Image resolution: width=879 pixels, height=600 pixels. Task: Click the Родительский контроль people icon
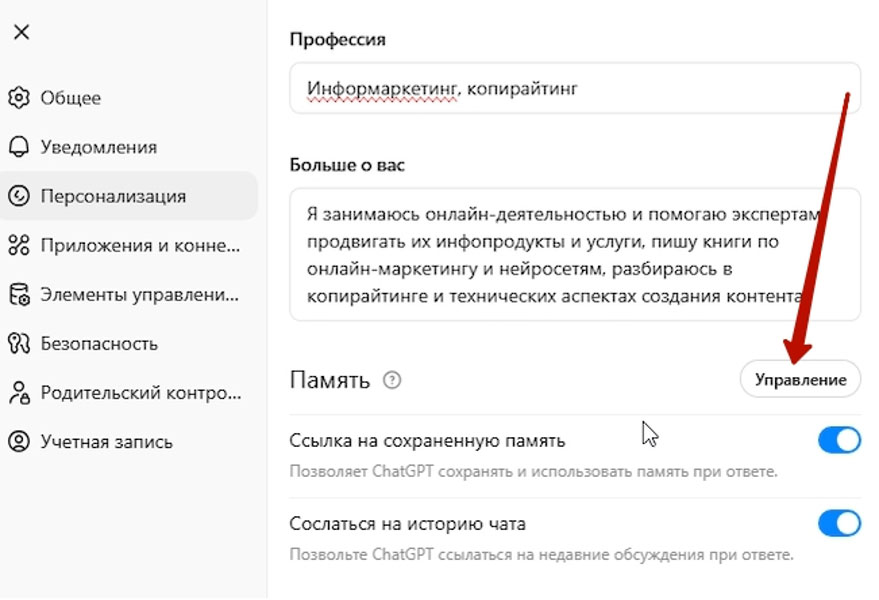pyautogui.click(x=19, y=392)
